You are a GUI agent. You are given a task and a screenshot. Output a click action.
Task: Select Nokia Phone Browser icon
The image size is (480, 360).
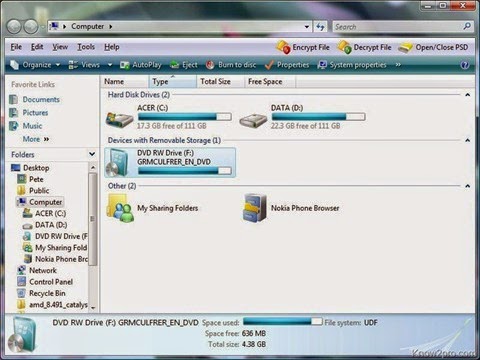pyautogui.click(x=255, y=208)
